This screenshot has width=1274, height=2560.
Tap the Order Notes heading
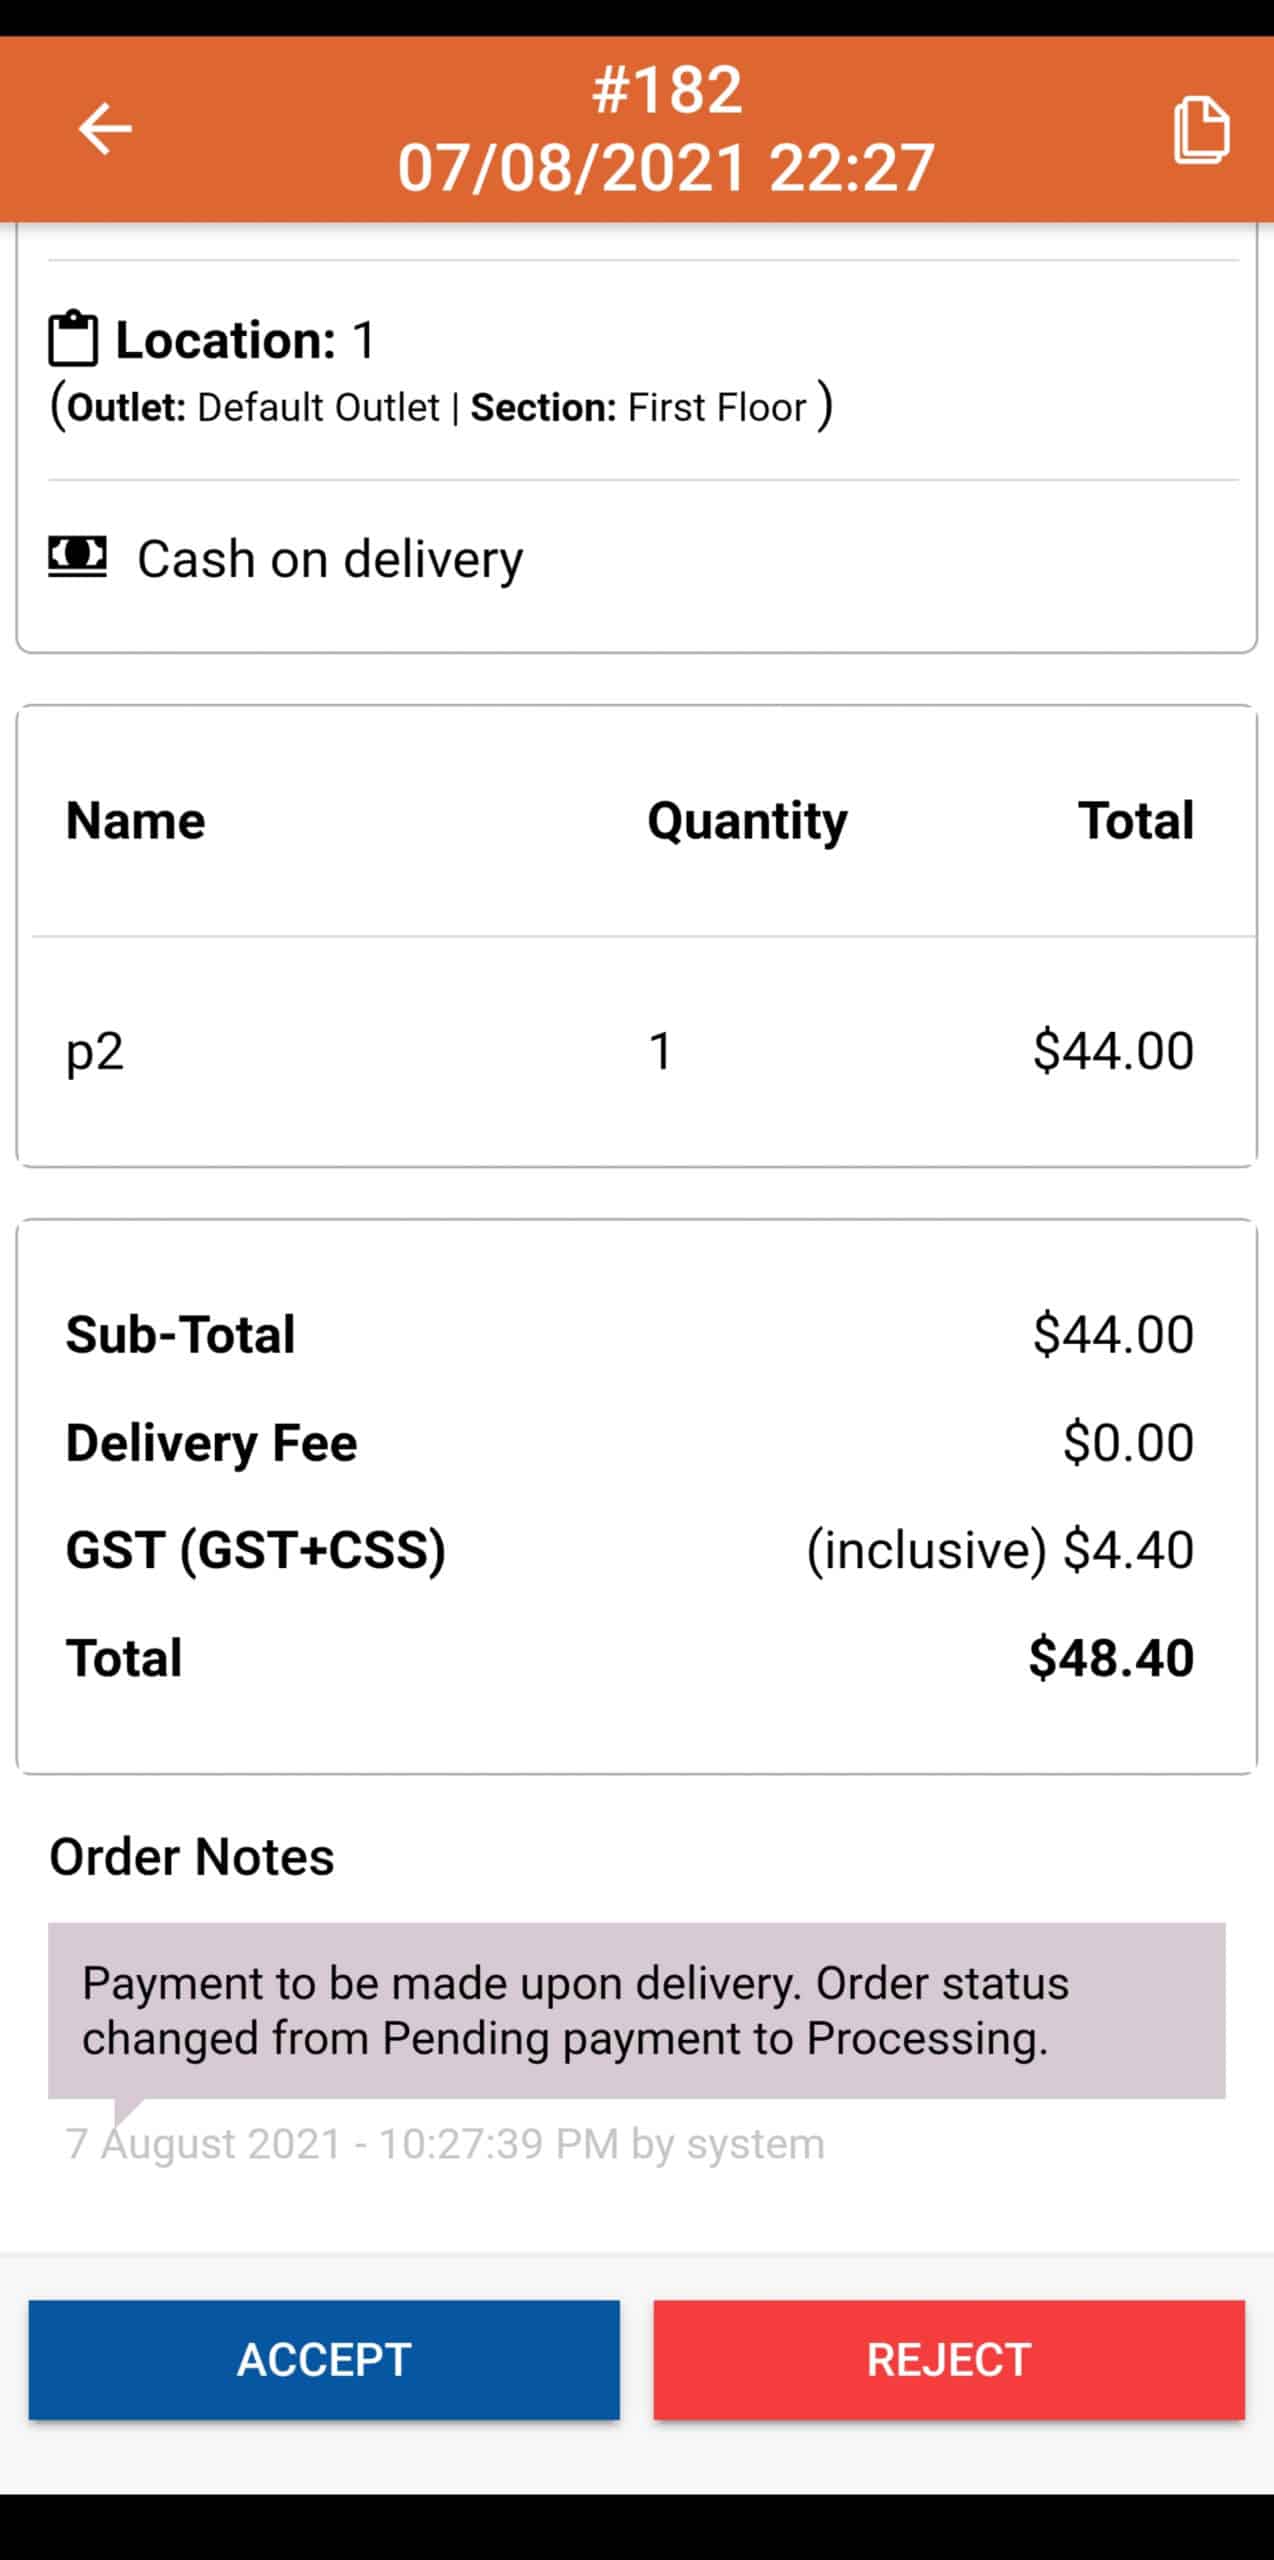click(x=192, y=1857)
